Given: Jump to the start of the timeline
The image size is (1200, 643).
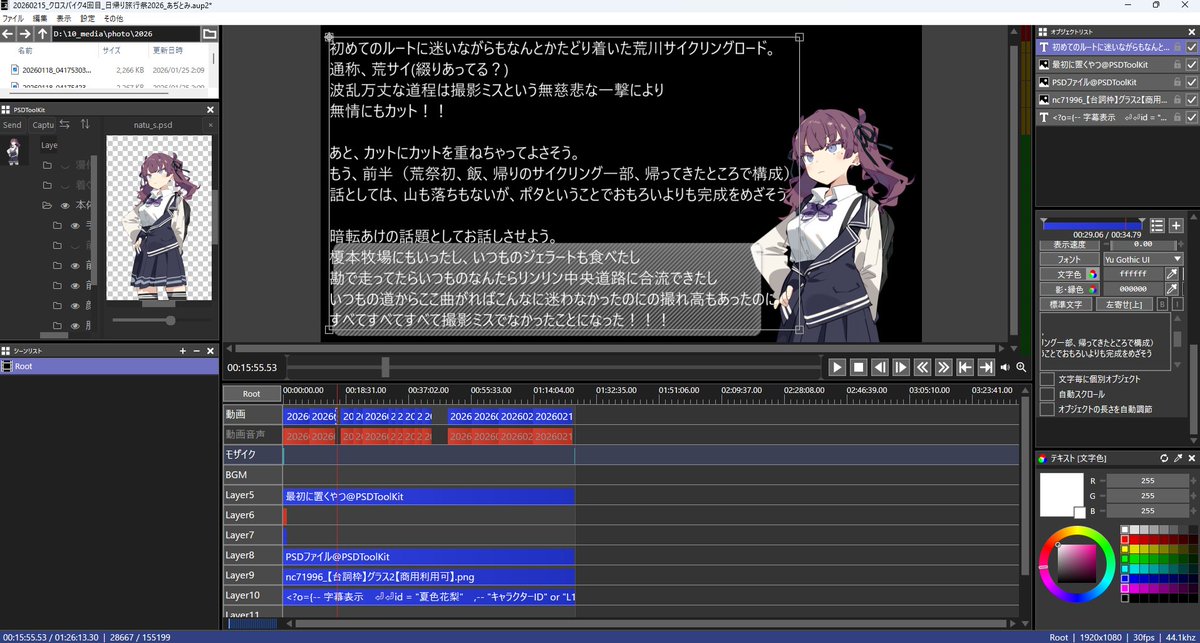Looking at the screenshot, I should tap(965, 367).
